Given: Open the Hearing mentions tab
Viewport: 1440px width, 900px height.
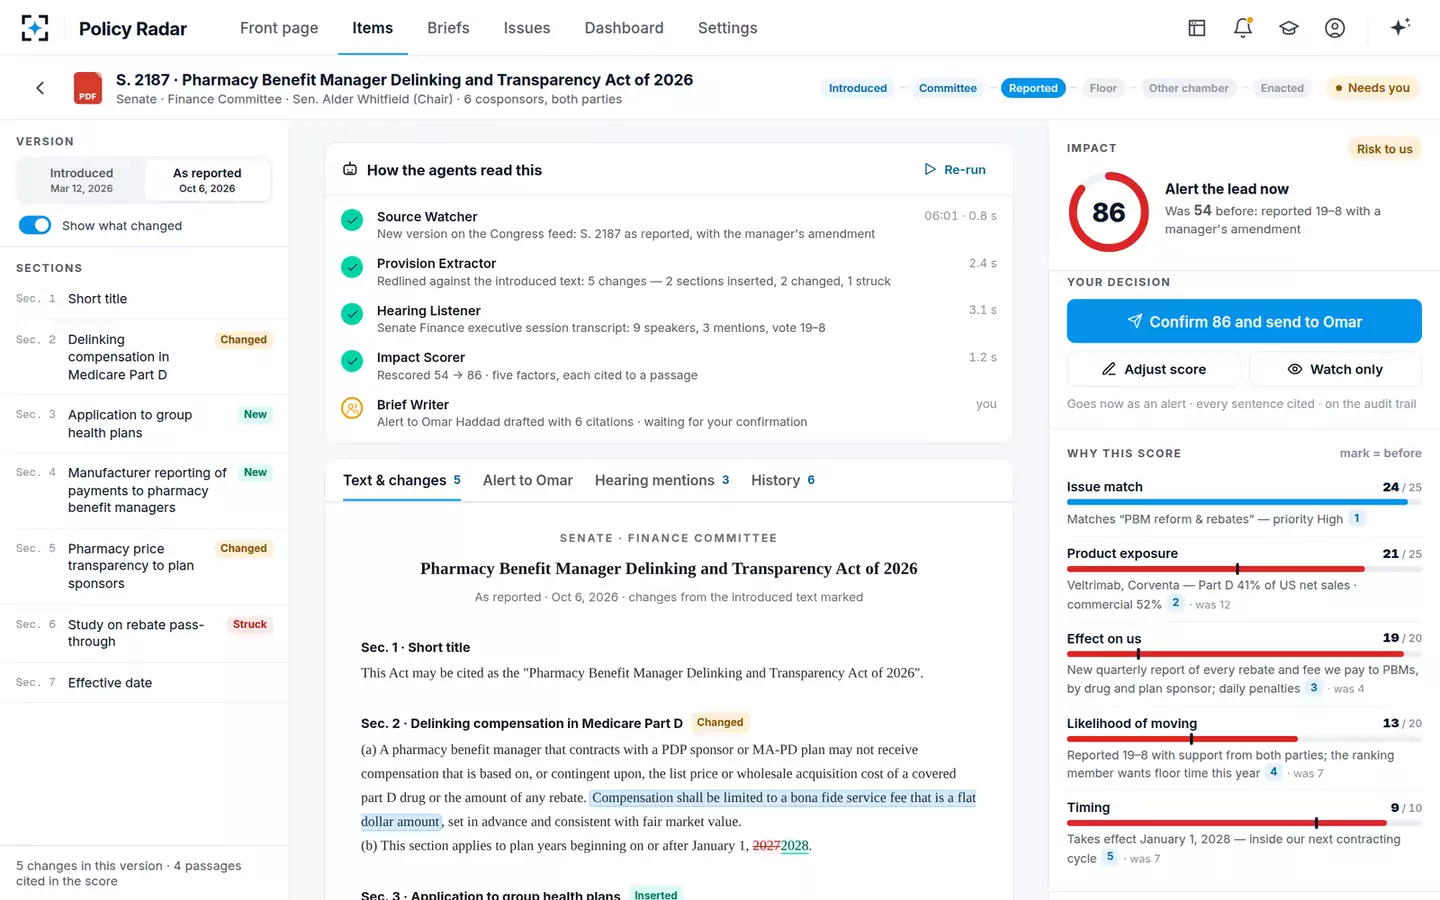Looking at the screenshot, I should [662, 480].
